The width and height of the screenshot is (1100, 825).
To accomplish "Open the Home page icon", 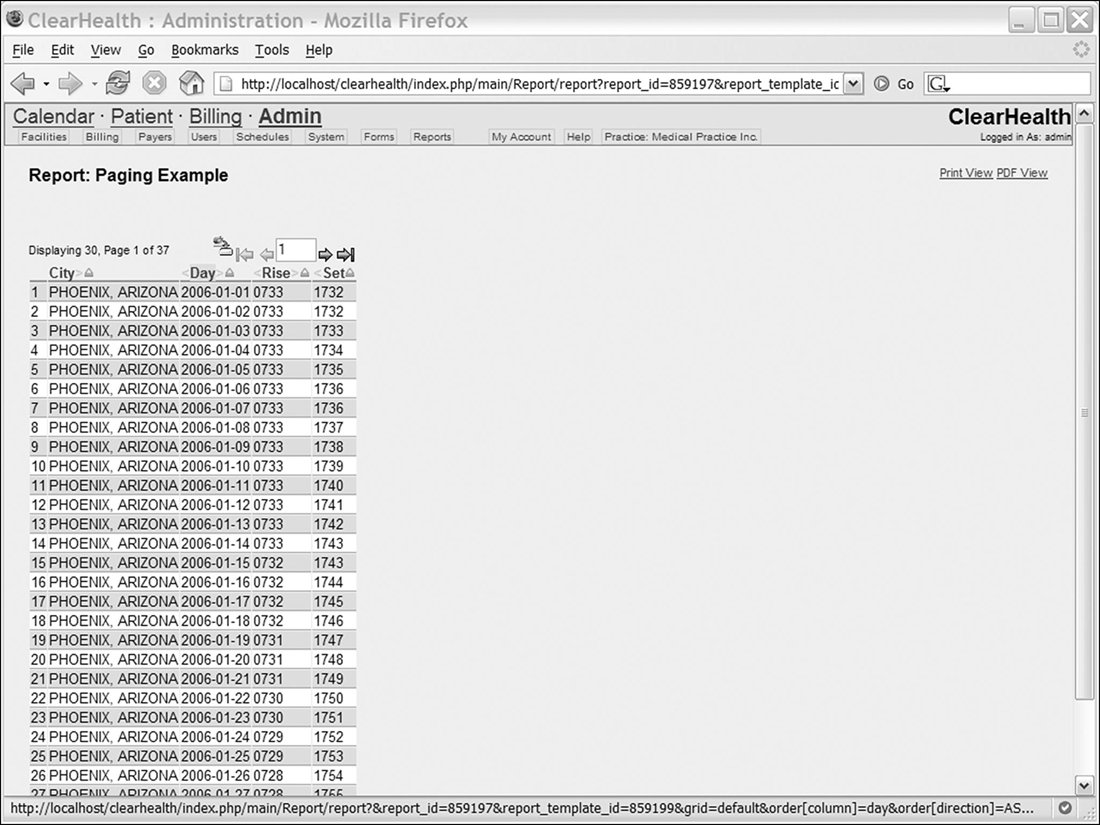I will (191, 83).
